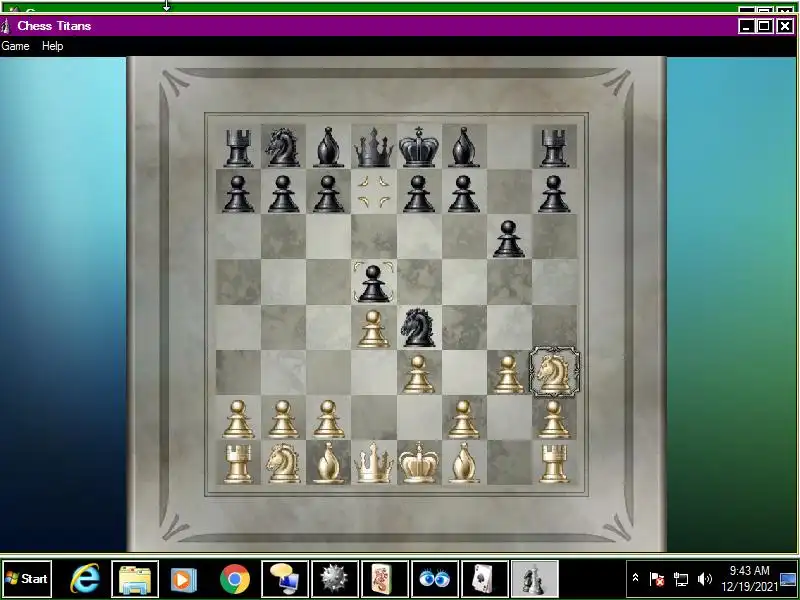Open the network tray icon
Viewport: 800px width, 600px height.
pos(681,579)
